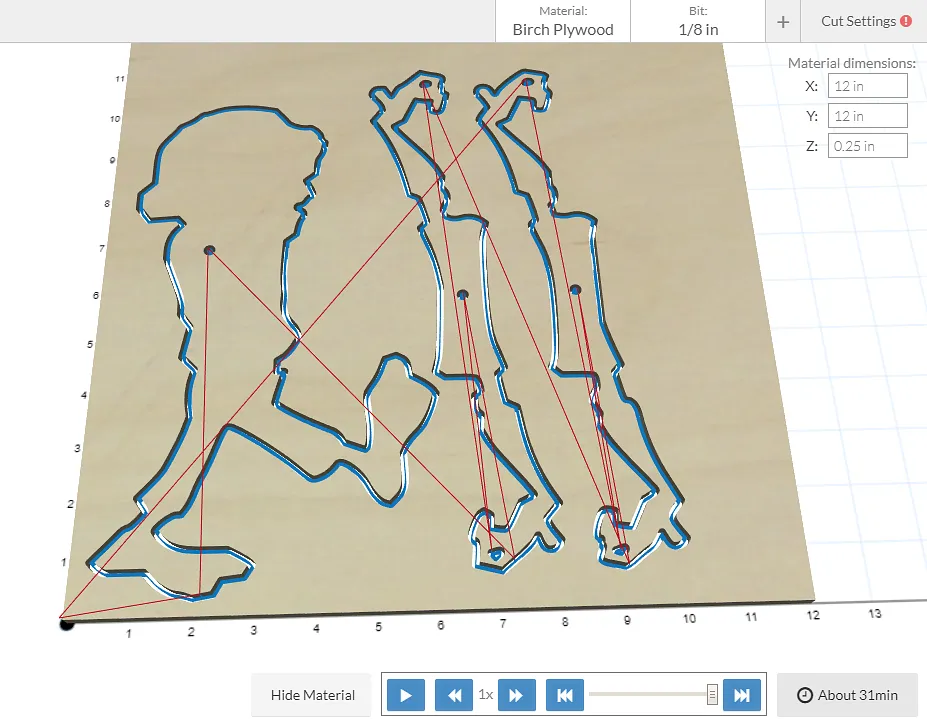Select the large walking figure outline at left

pyautogui.click(x=139, y=210)
